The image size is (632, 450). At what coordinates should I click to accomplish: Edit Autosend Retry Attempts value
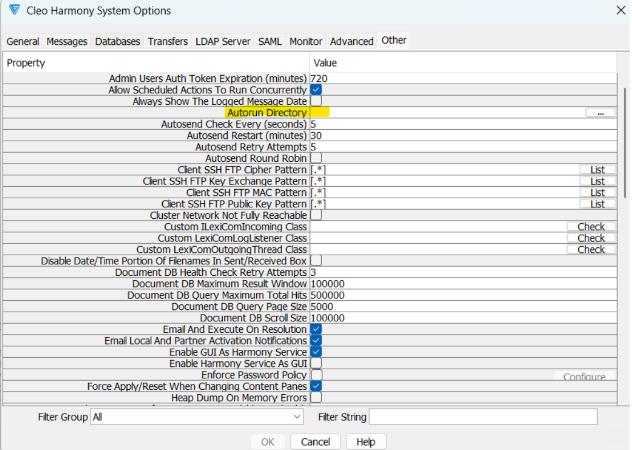click(463, 147)
